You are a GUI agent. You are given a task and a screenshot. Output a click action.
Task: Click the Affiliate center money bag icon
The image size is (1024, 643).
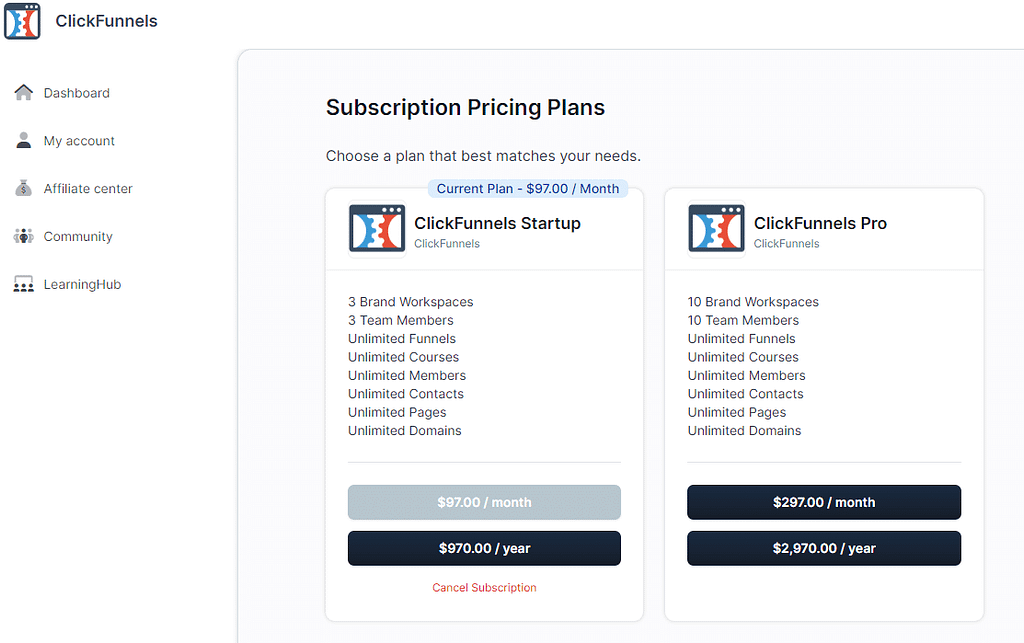click(x=24, y=188)
